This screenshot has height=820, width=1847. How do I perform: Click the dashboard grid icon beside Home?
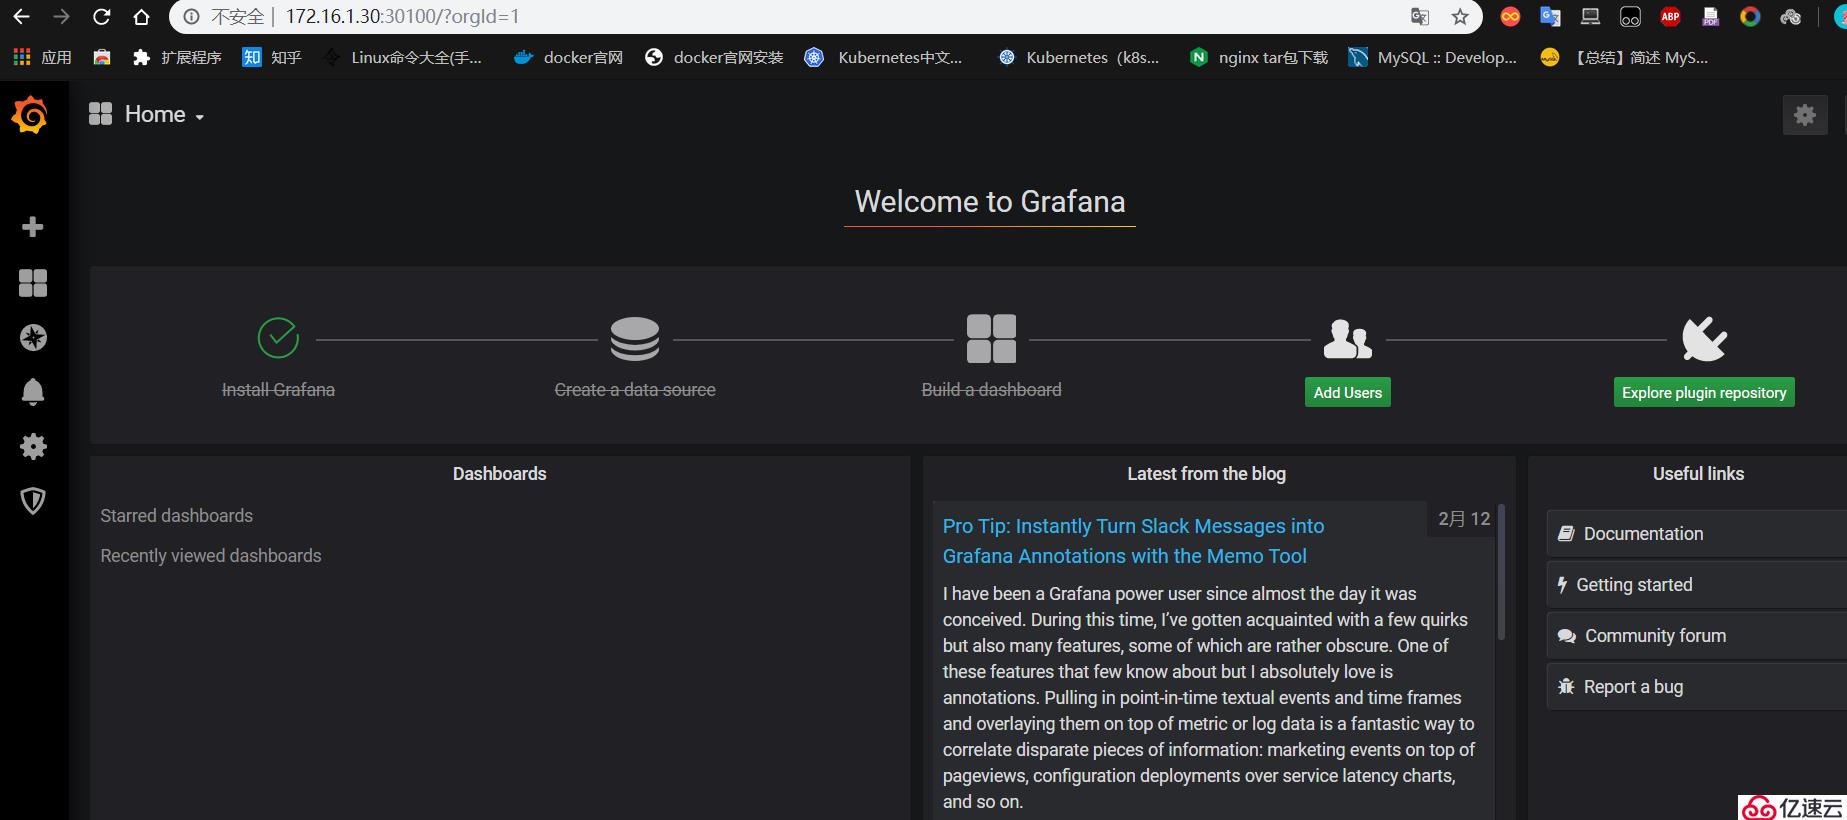pyautogui.click(x=100, y=114)
